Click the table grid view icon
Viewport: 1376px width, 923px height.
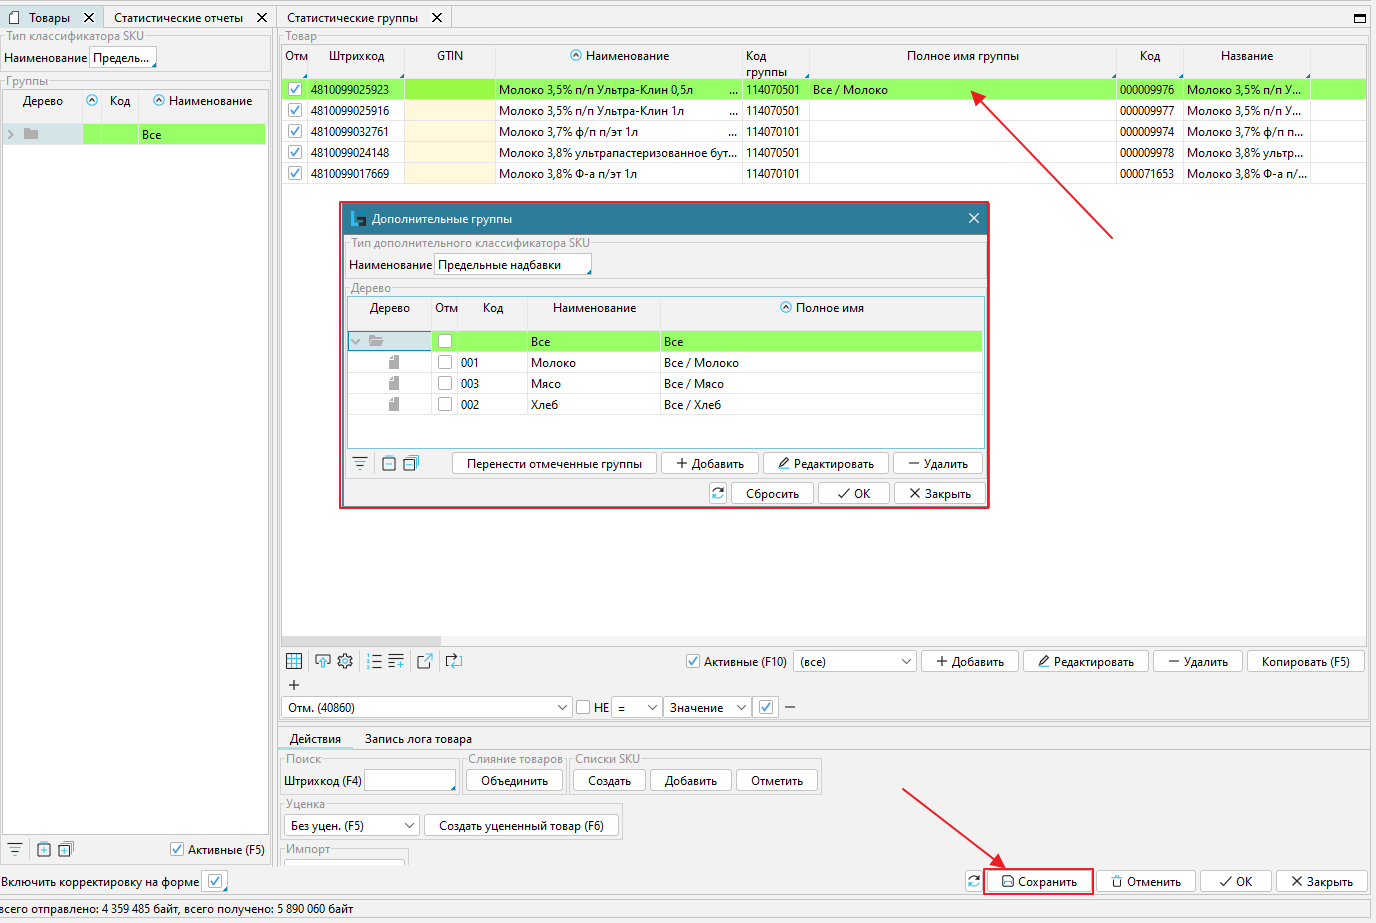tap(294, 661)
